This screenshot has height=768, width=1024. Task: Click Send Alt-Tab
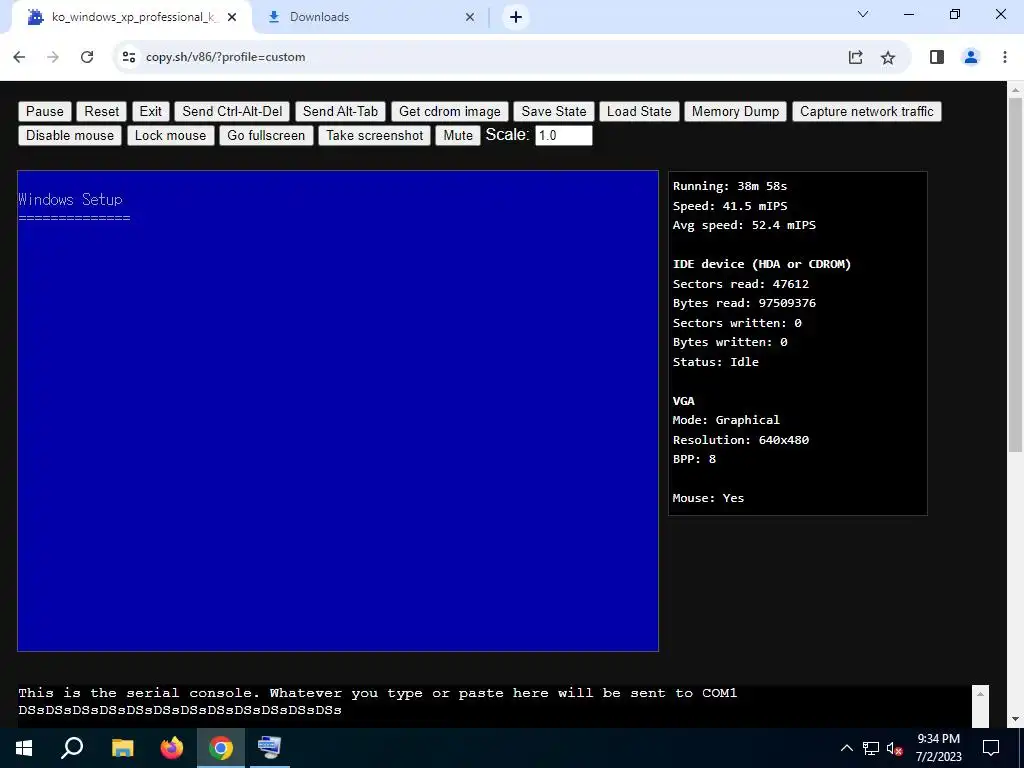click(x=340, y=111)
